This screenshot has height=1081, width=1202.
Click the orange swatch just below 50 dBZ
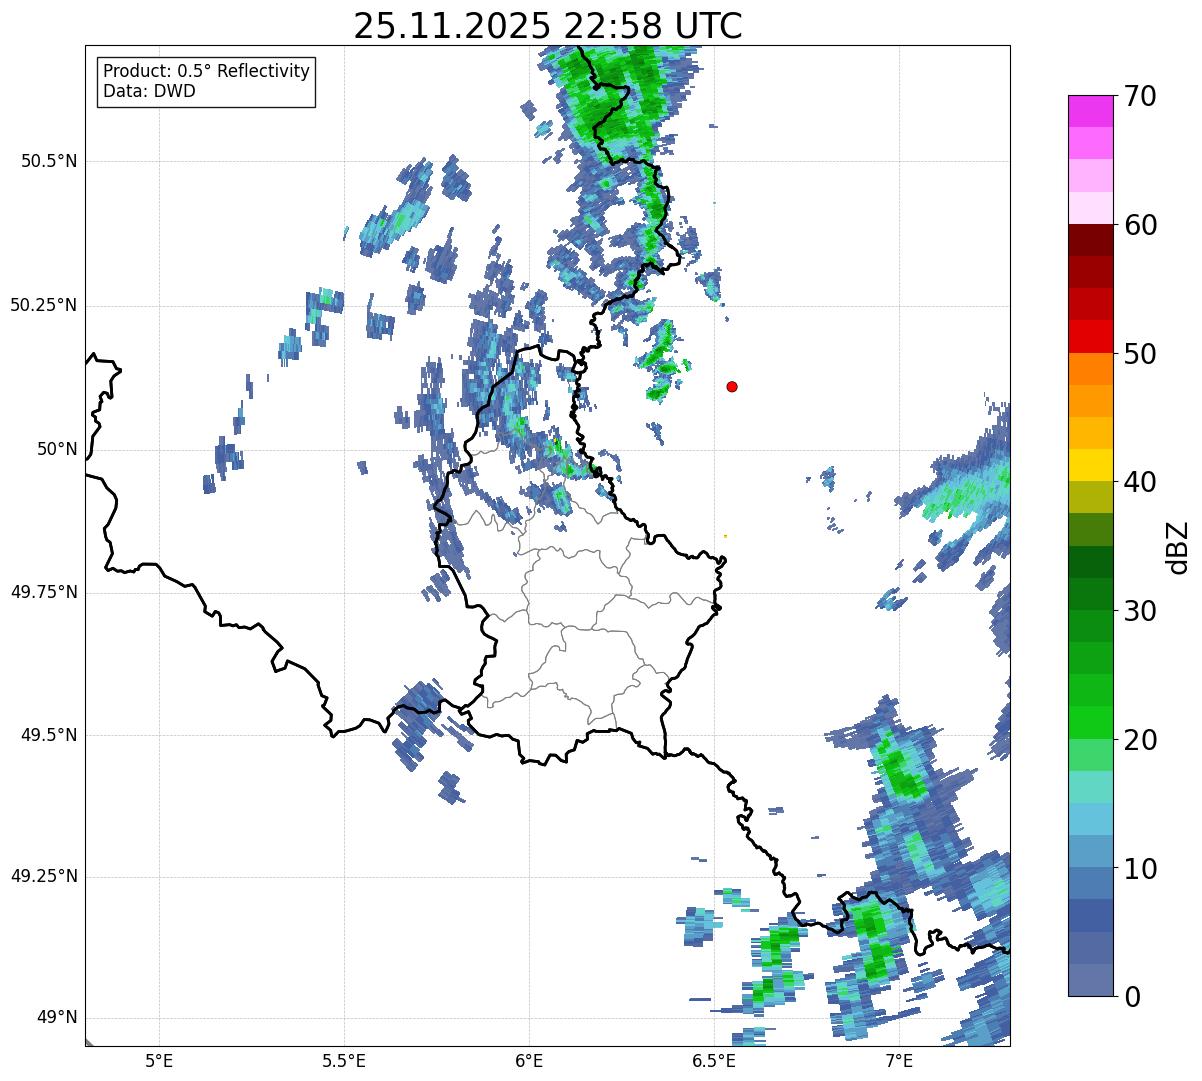1091,368
